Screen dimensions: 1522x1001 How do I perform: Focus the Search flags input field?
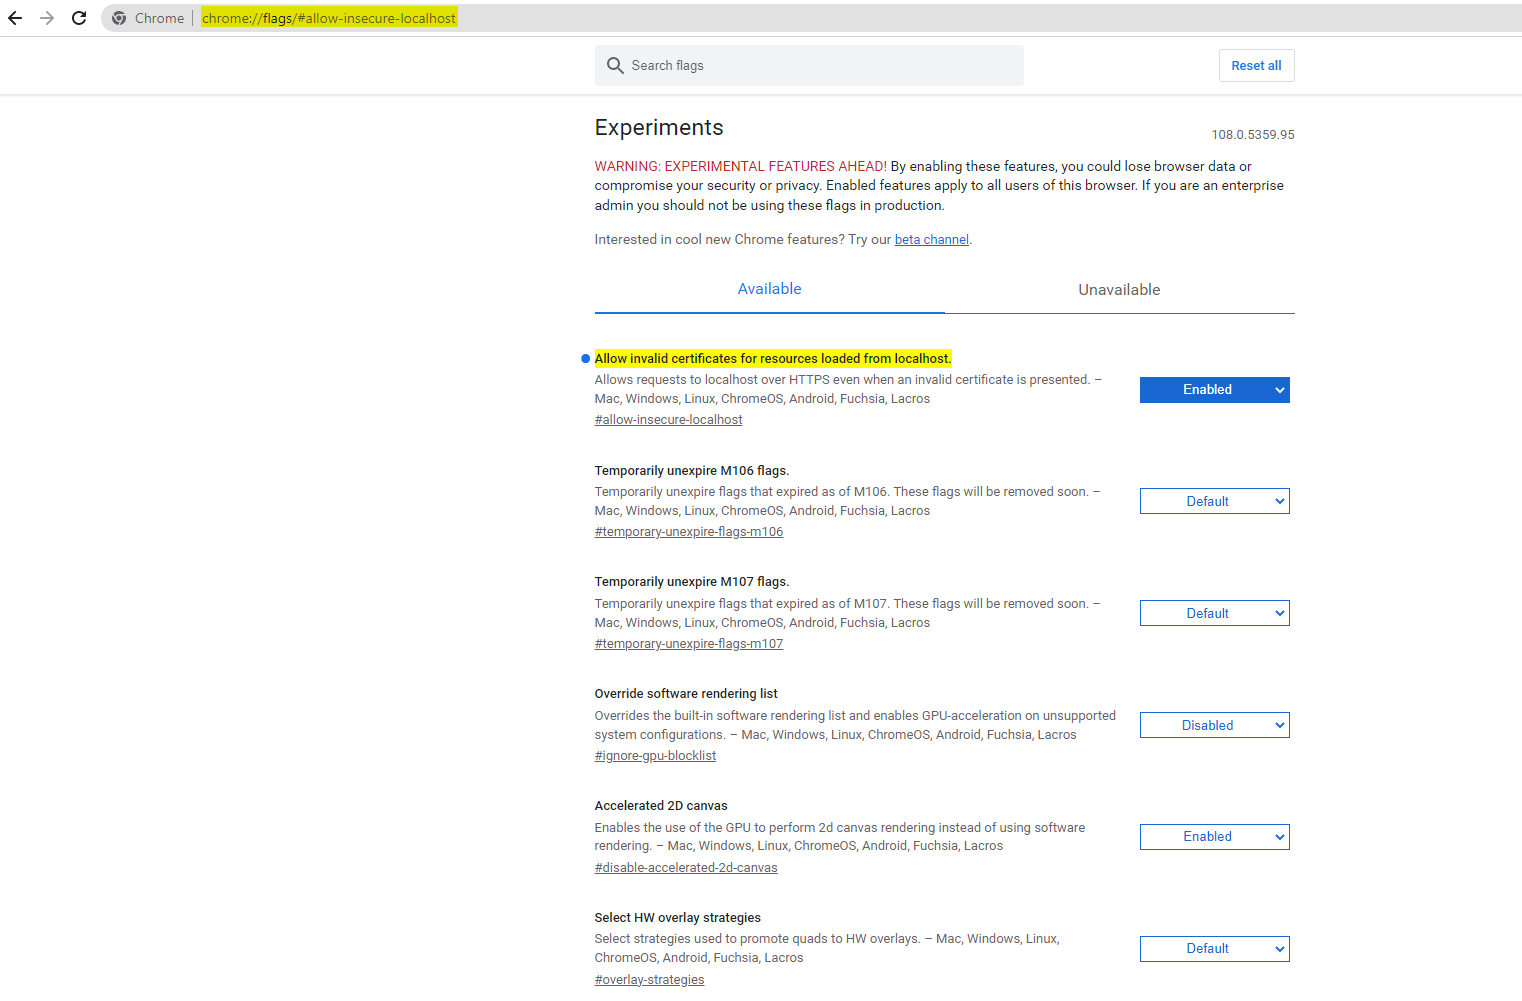click(809, 65)
